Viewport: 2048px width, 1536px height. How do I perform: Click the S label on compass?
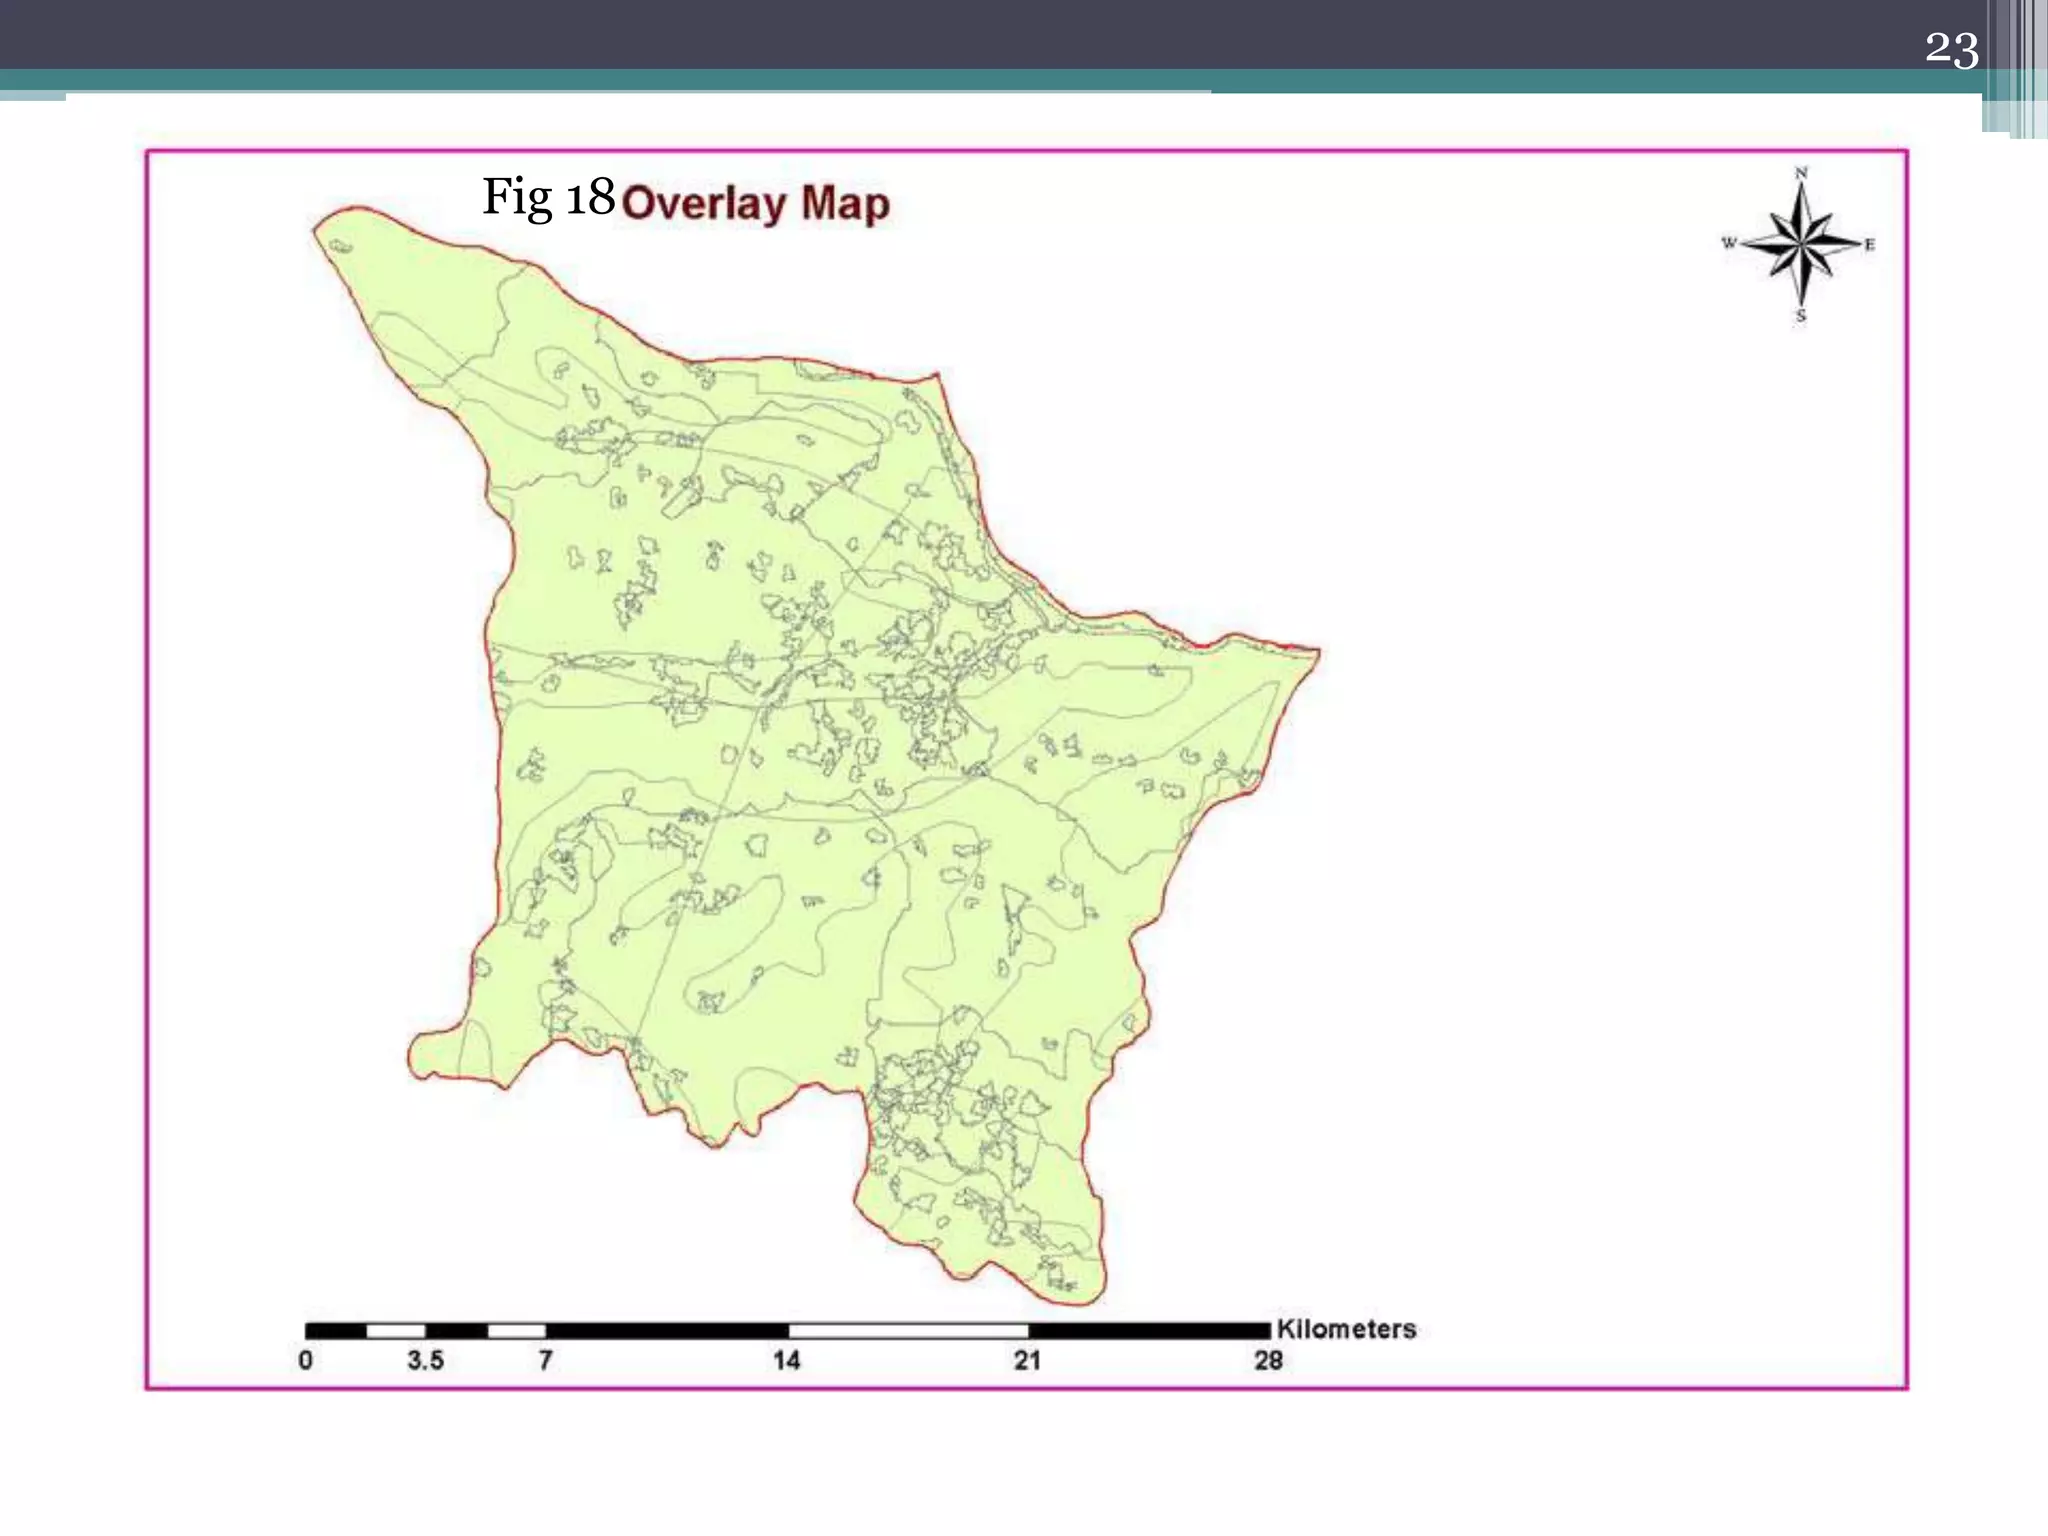point(1801,316)
